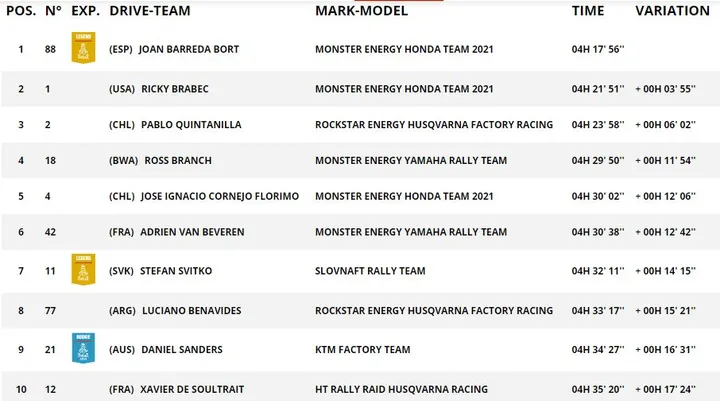Click KTM Factory Team entry
Image resolution: width=720 pixels, height=401 pixels.
(362, 350)
